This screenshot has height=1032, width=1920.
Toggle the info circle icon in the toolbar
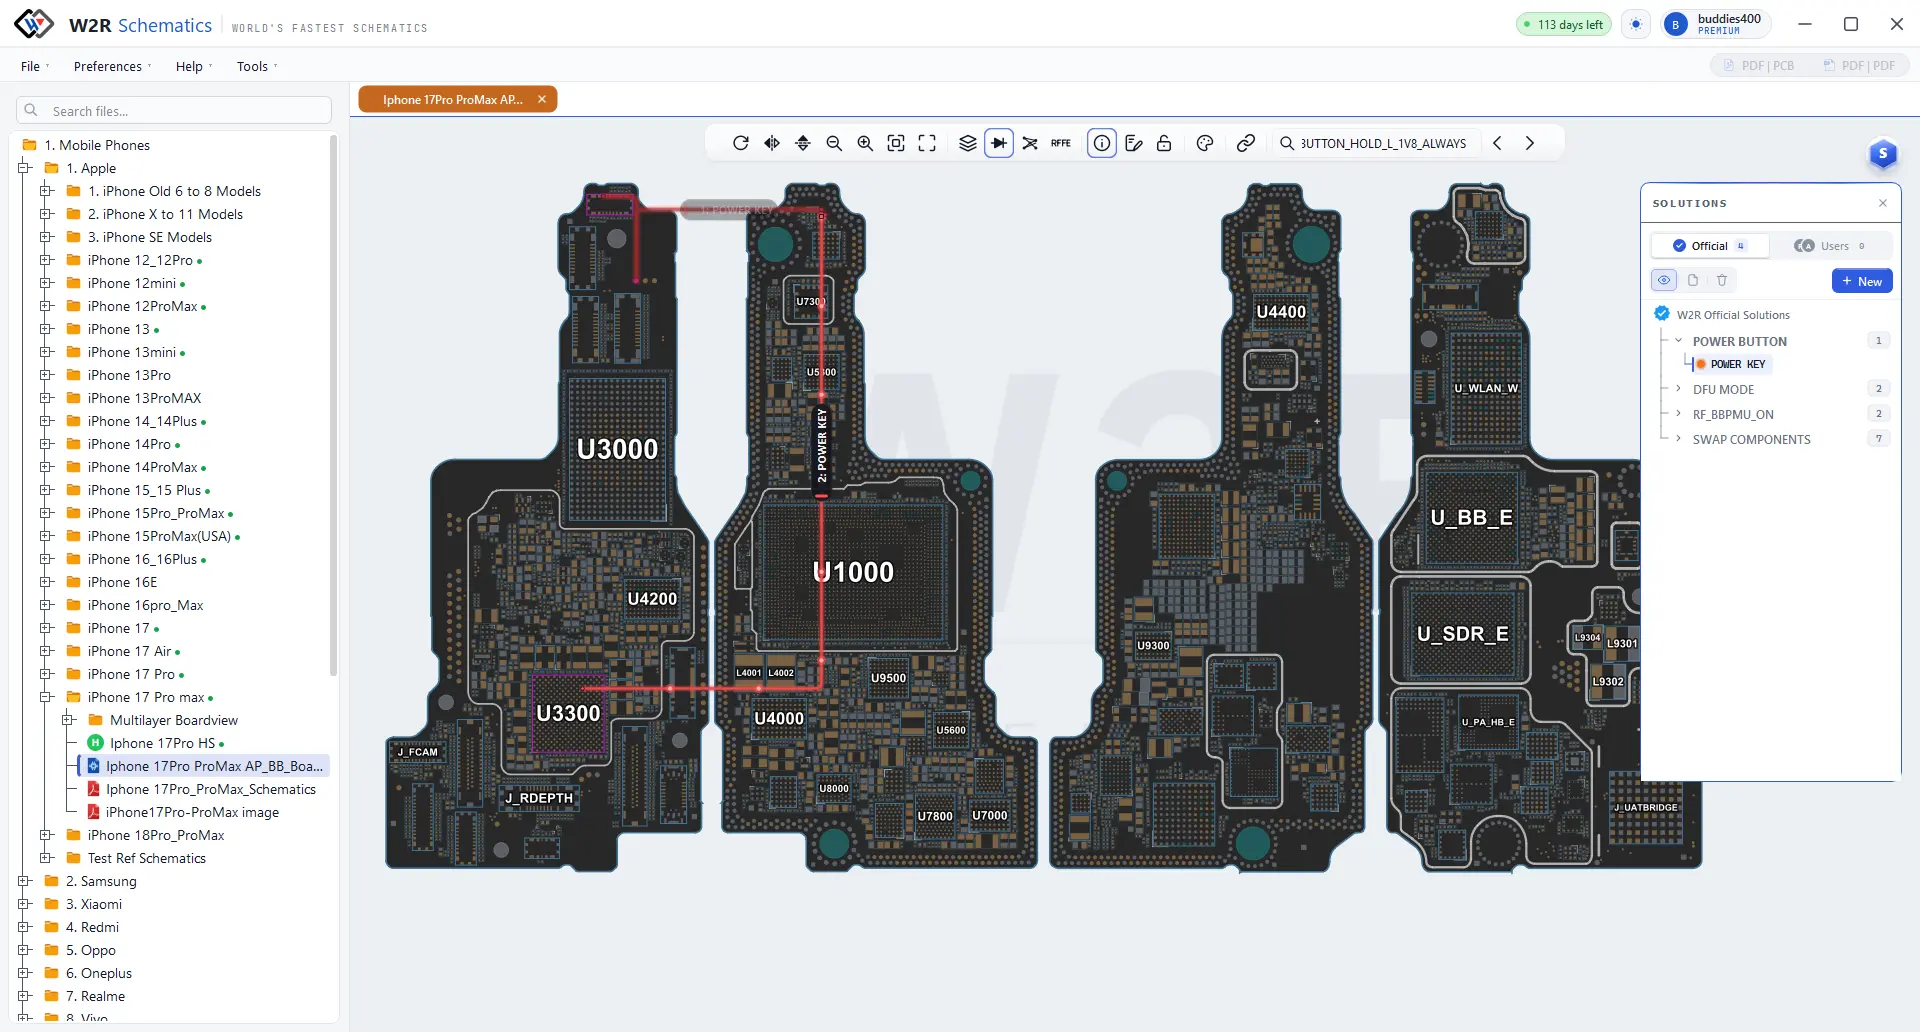1102,143
